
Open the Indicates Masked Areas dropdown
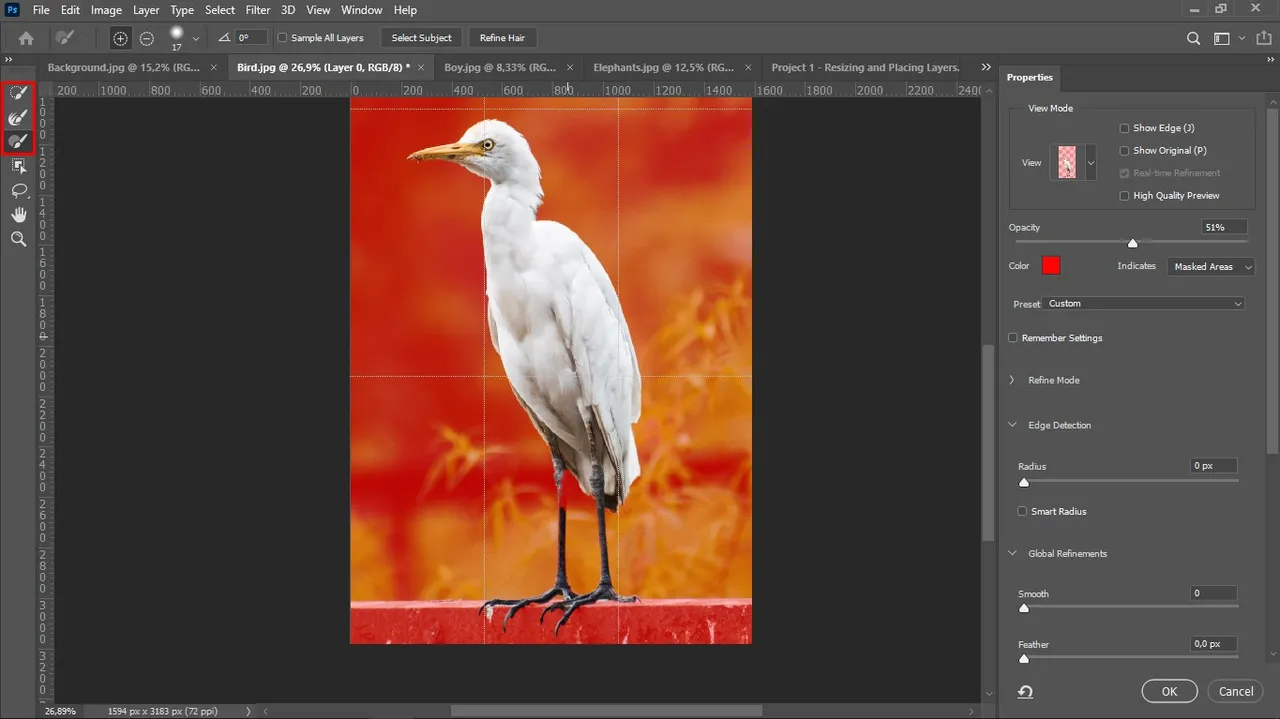(x=1210, y=267)
